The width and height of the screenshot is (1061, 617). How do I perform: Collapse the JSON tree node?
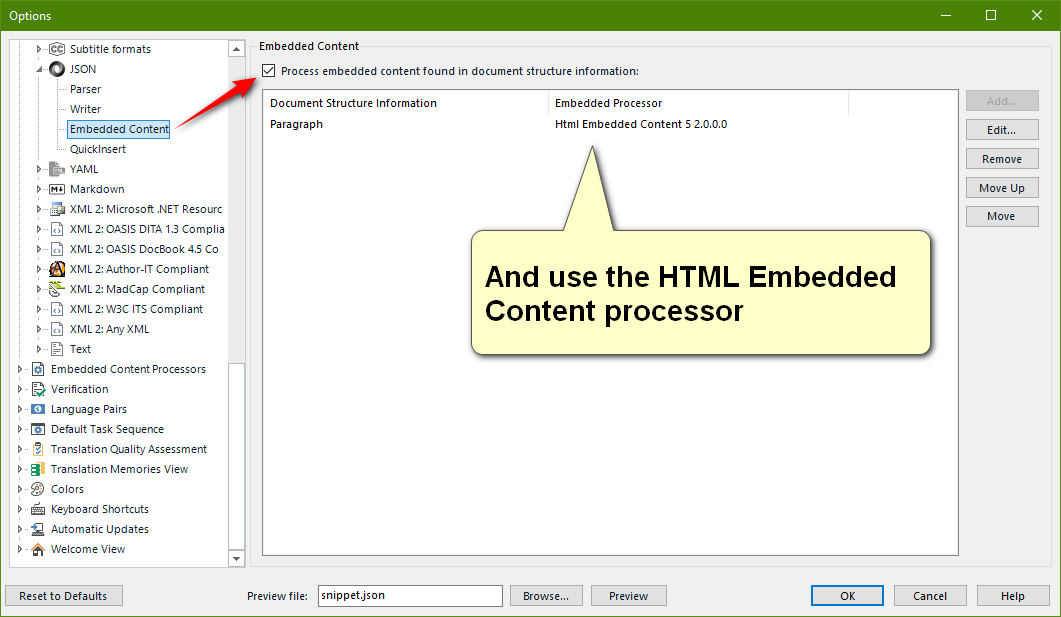pyautogui.click(x=39, y=69)
